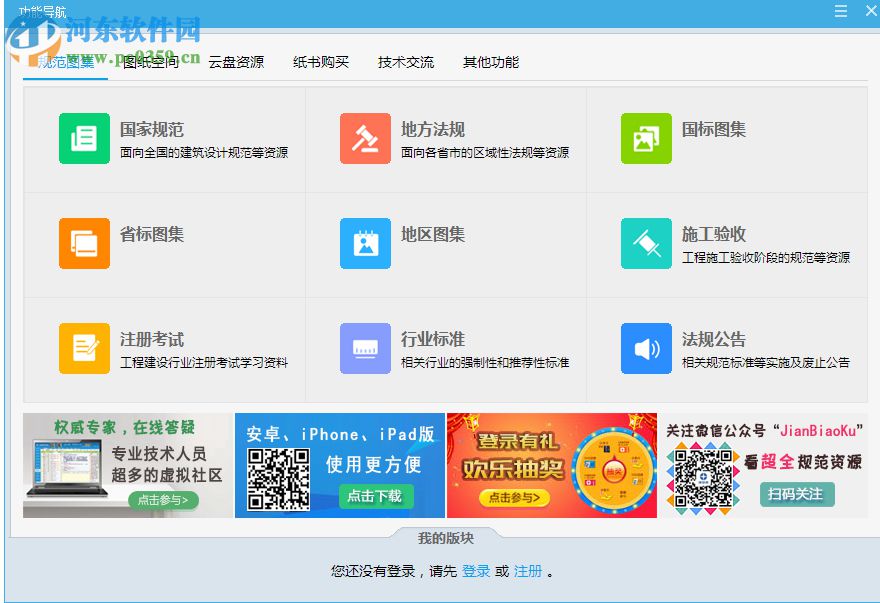
Task: Click description 工程施工验收阶段的规范等资源
Action: [766, 258]
